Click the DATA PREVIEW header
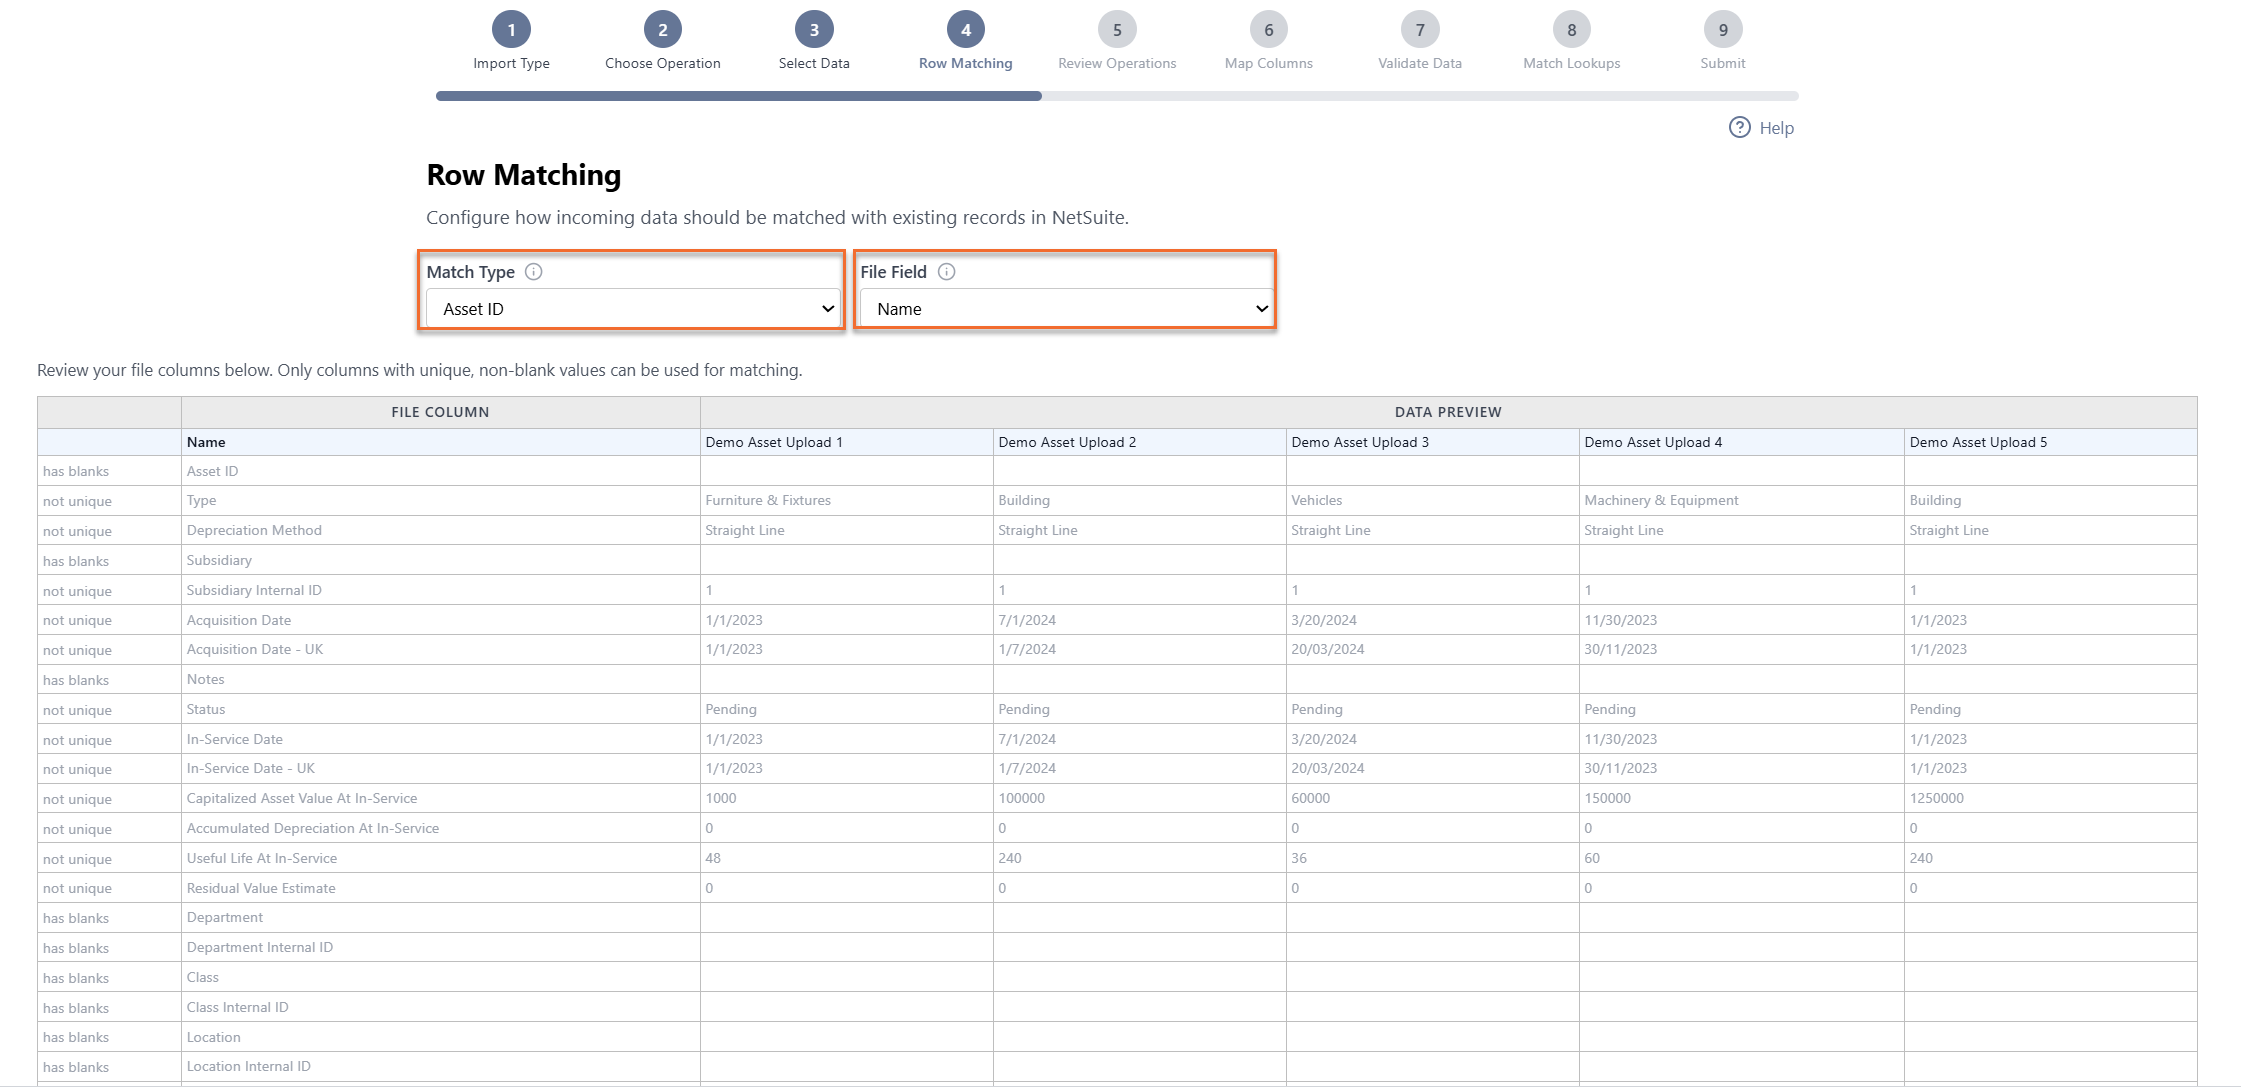Screen dimensions: 2241x1088 point(1448,412)
